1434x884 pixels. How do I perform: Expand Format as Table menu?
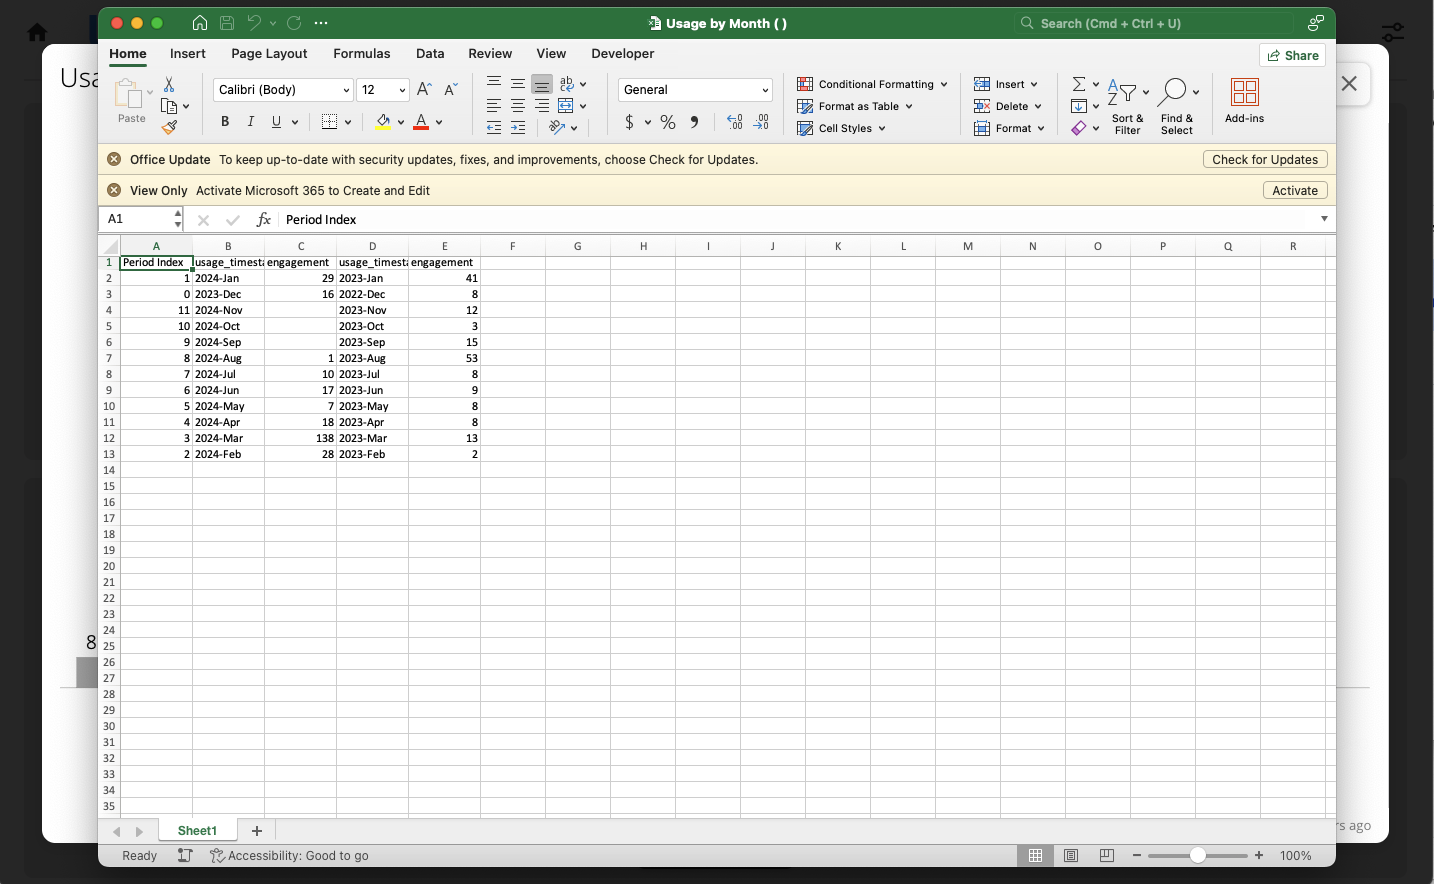pos(909,106)
